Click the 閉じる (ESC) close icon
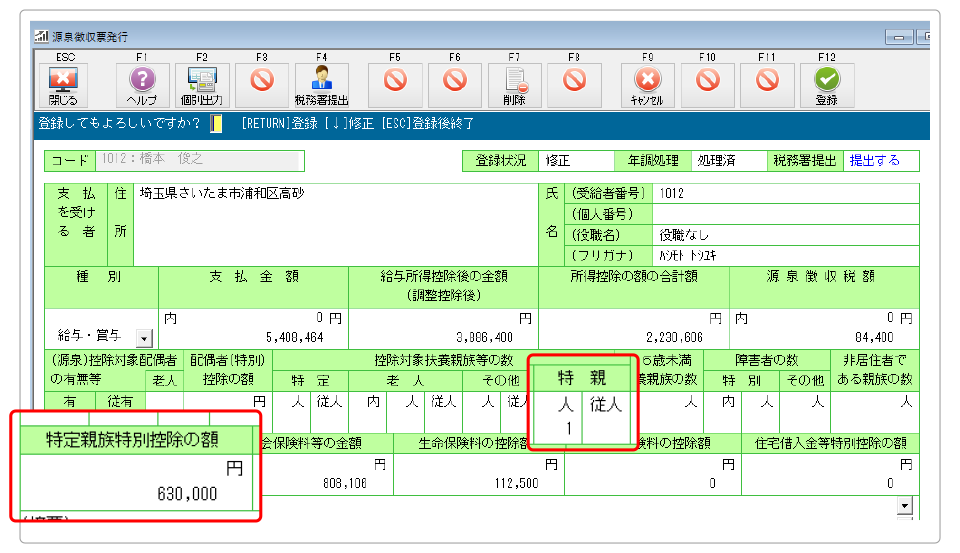 [x=61, y=80]
